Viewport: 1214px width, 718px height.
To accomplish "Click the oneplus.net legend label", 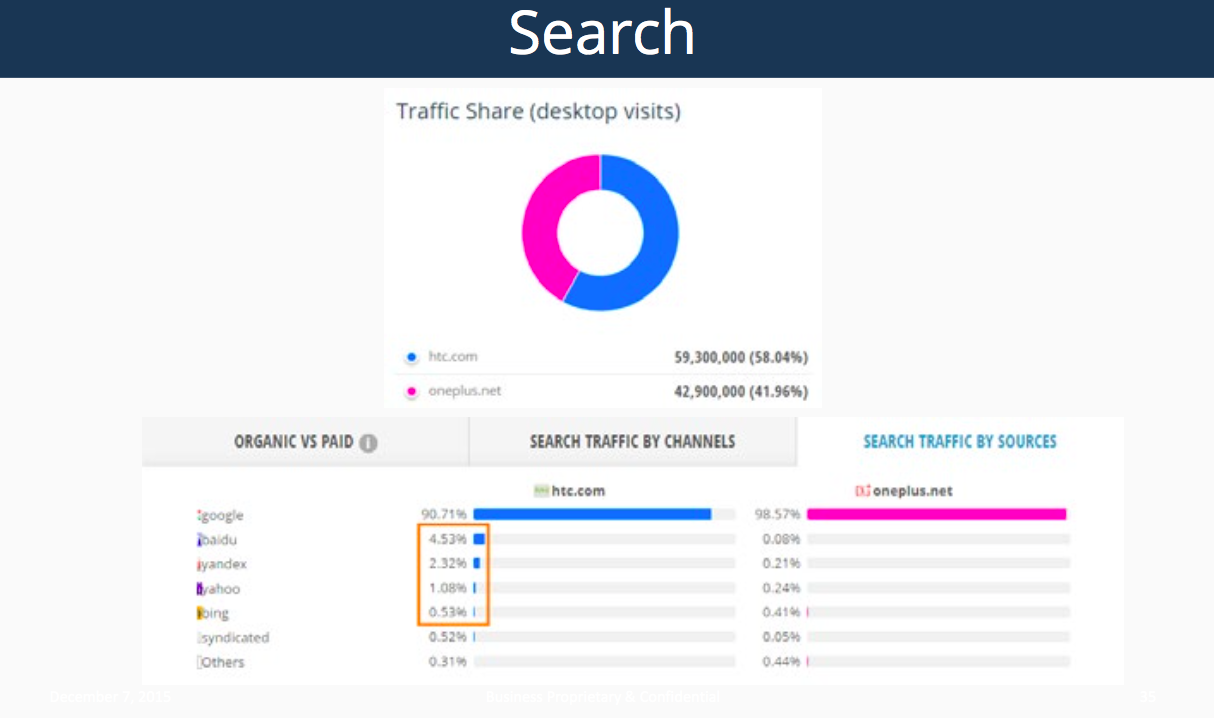I will coord(464,392).
